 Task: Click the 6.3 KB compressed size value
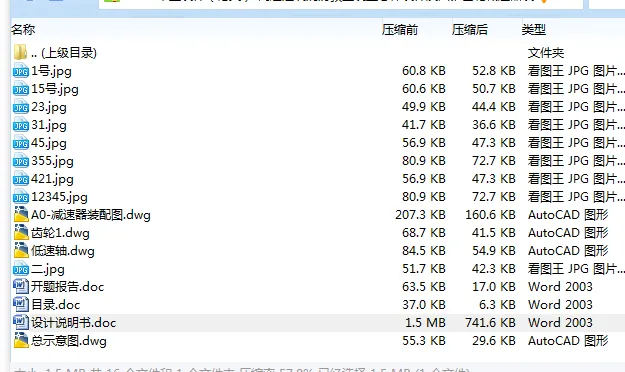(x=497, y=304)
